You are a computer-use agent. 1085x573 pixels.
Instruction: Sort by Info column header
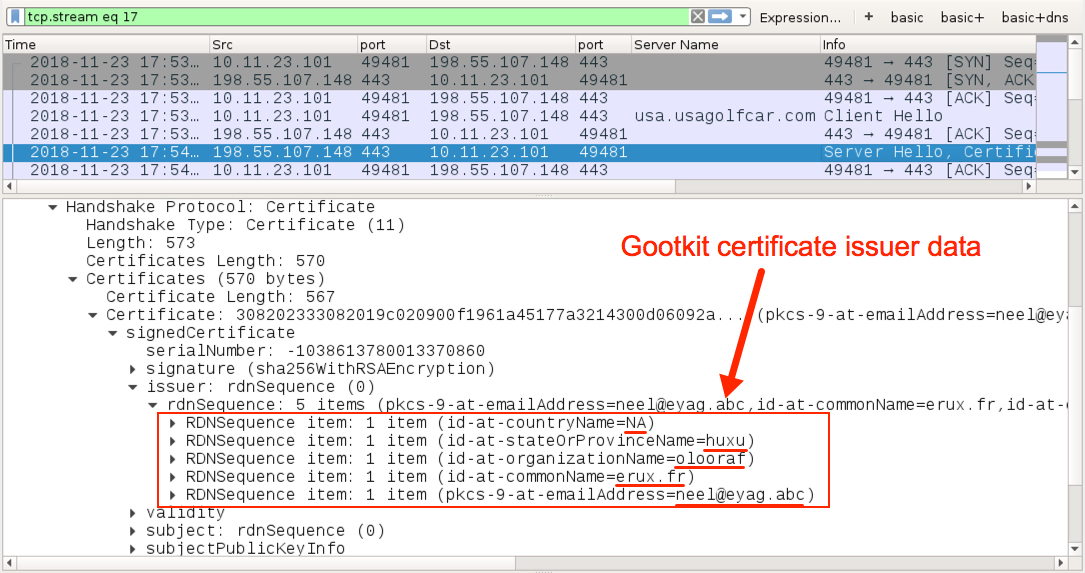(927, 44)
